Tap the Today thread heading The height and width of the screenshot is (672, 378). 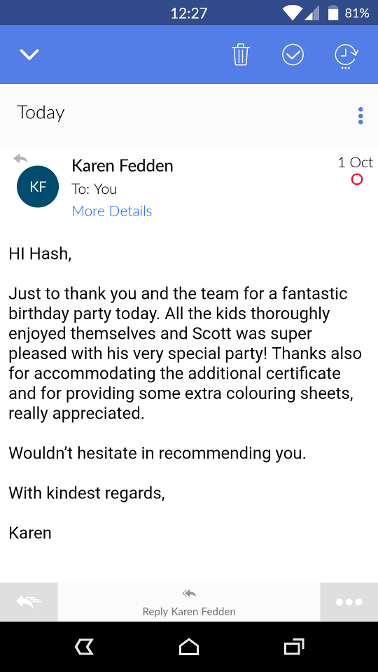tap(41, 113)
